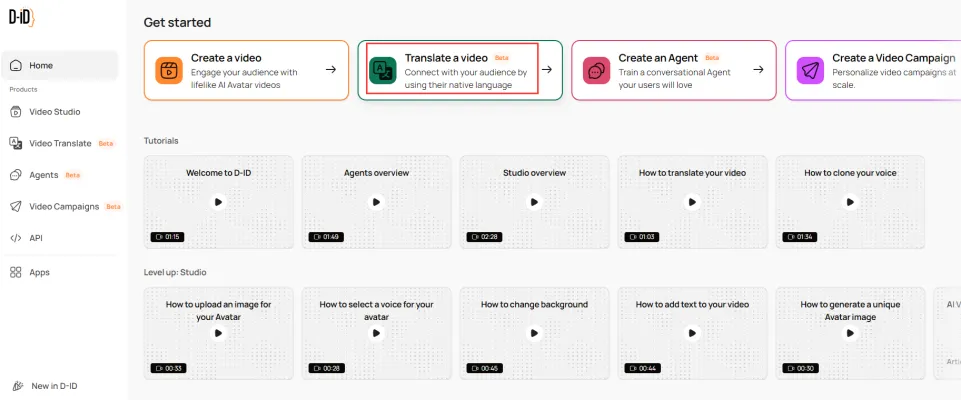Image resolution: width=961 pixels, height=400 pixels.
Task: Click the green Translate a video icon
Action: point(382,70)
